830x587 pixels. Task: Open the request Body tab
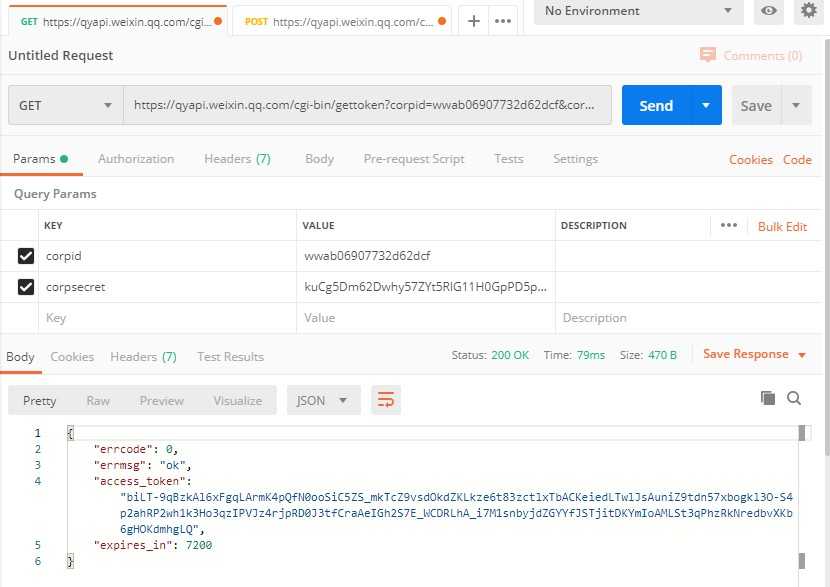click(x=319, y=159)
